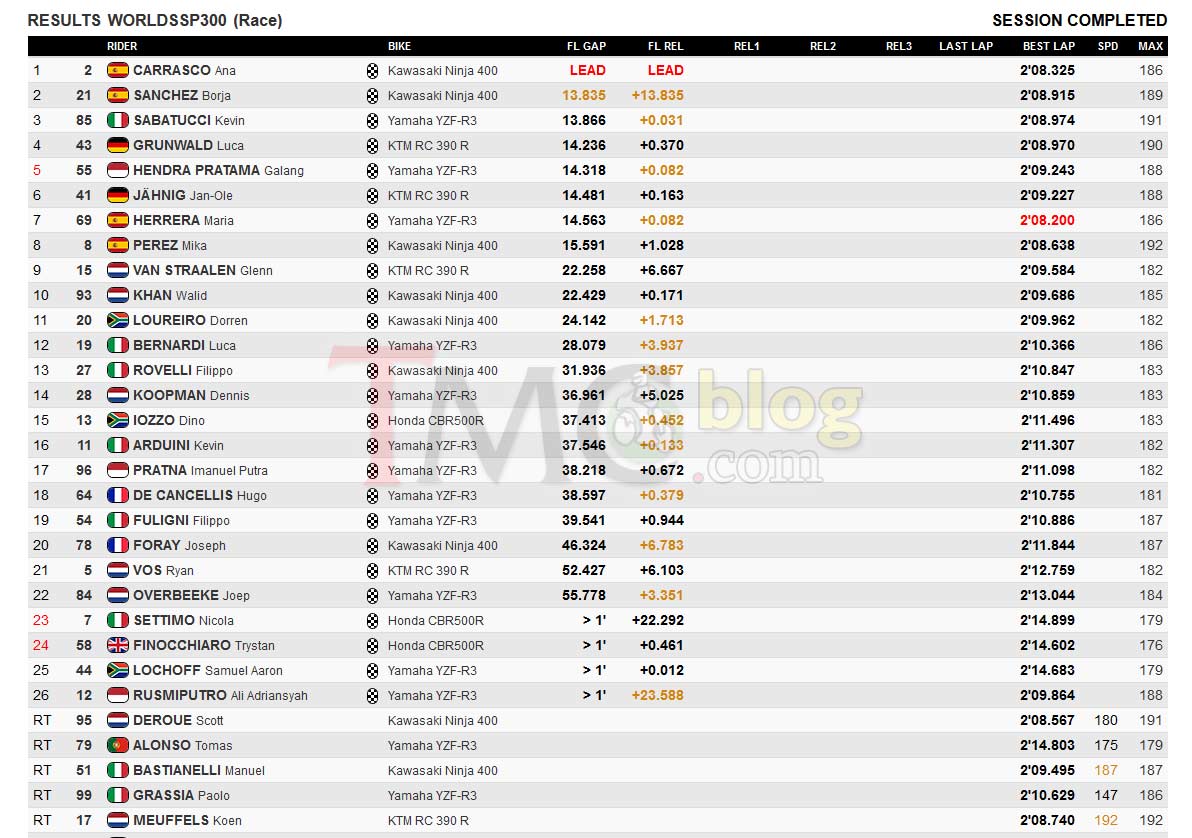Click the Indonesian flag beside HENDRA PRATAMA
Viewport: 1192px width, 838px height.
tap(118, 170)
